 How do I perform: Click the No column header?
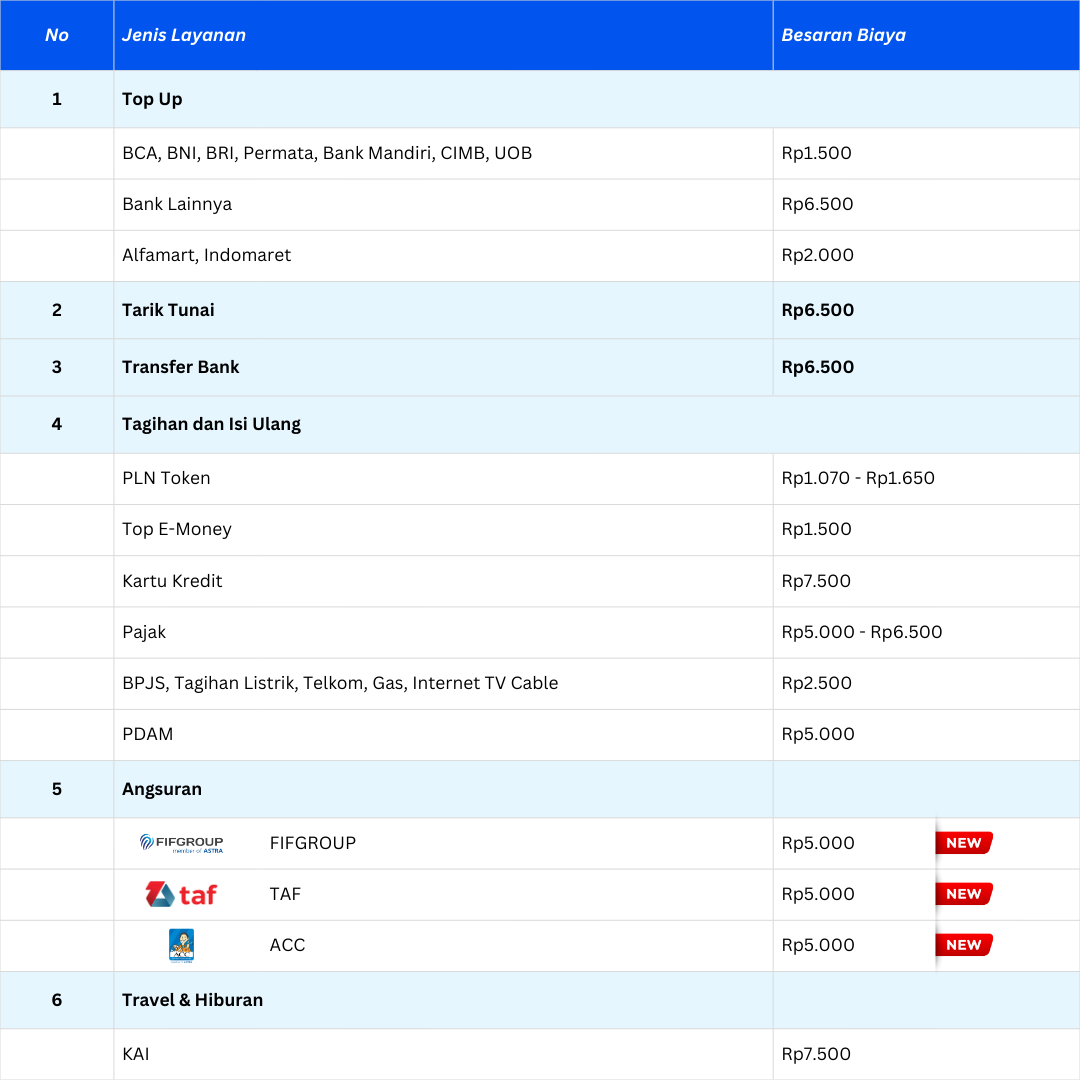tap(57, 35)
